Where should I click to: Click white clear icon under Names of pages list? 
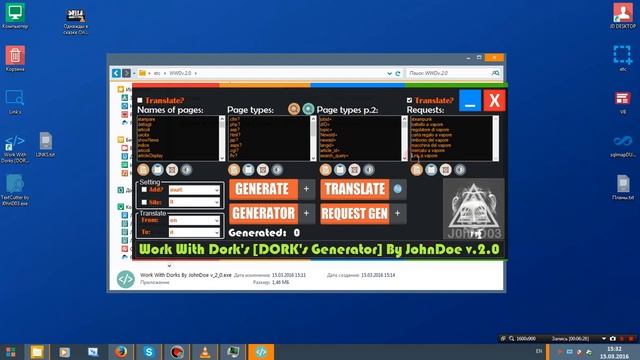click(x=172, y=169)
